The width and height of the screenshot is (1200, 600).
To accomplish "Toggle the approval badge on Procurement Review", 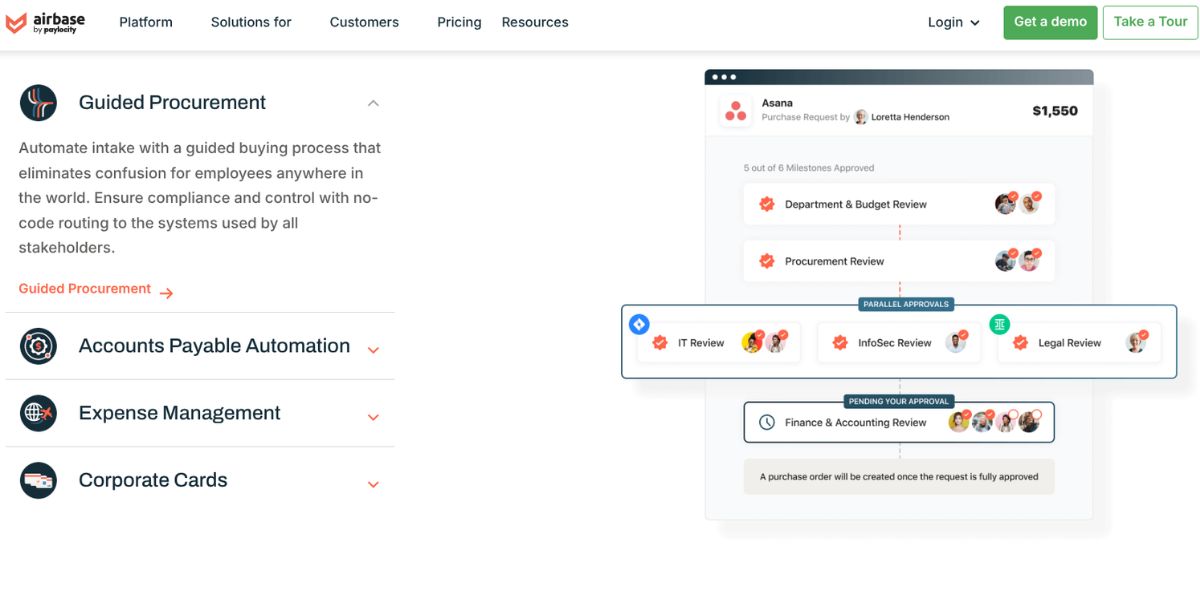I will [x=766, y=261].
